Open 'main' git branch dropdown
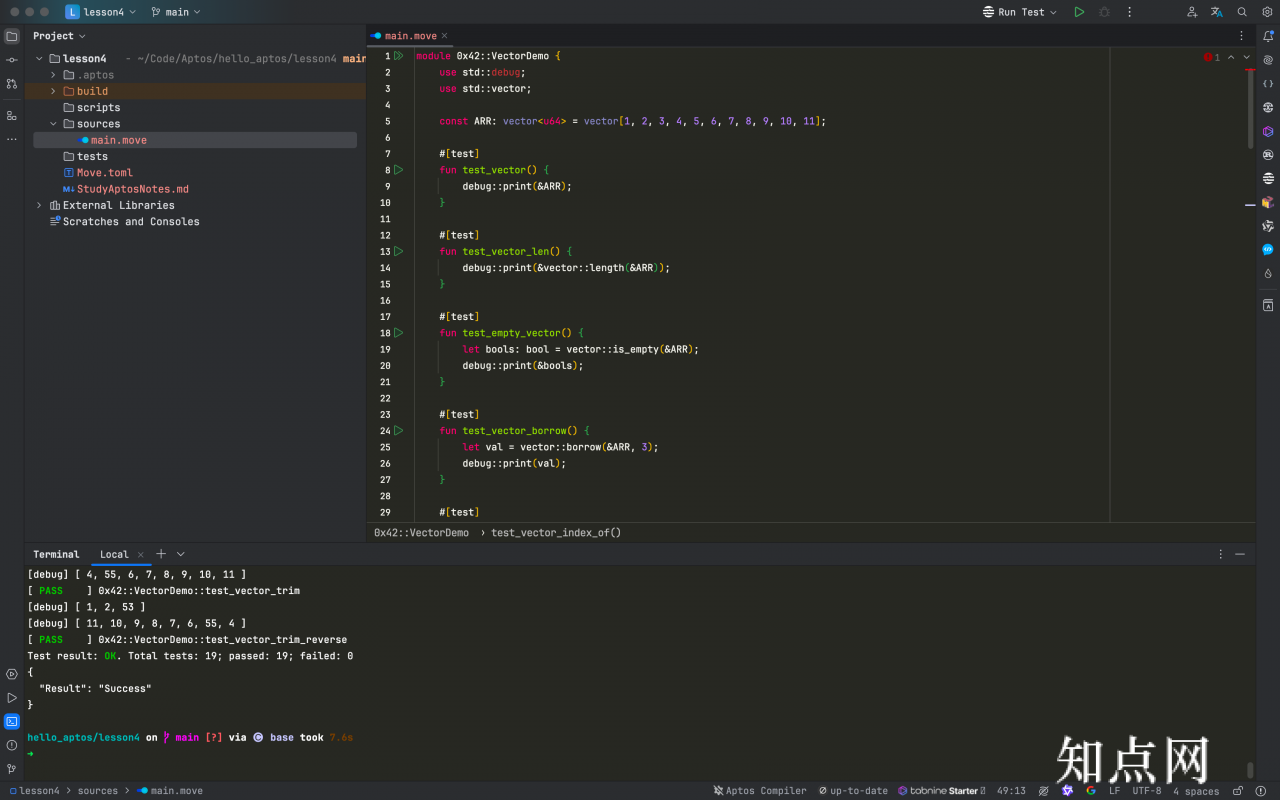1280x800 pixels. (176, 12)
